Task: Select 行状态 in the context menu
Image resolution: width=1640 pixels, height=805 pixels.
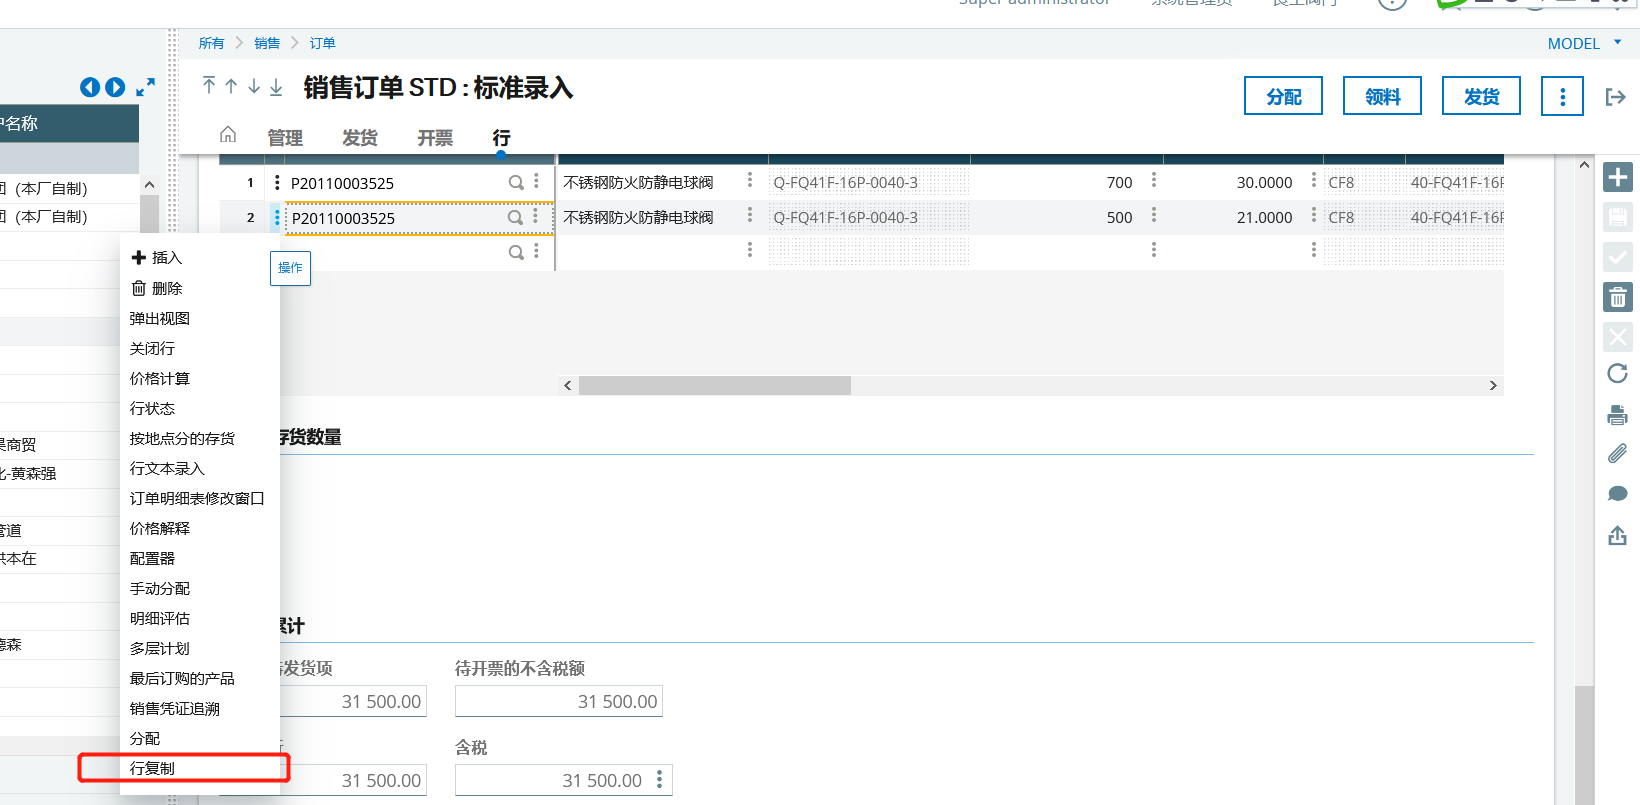Action: pyautogui.click(x=200, y=408)
